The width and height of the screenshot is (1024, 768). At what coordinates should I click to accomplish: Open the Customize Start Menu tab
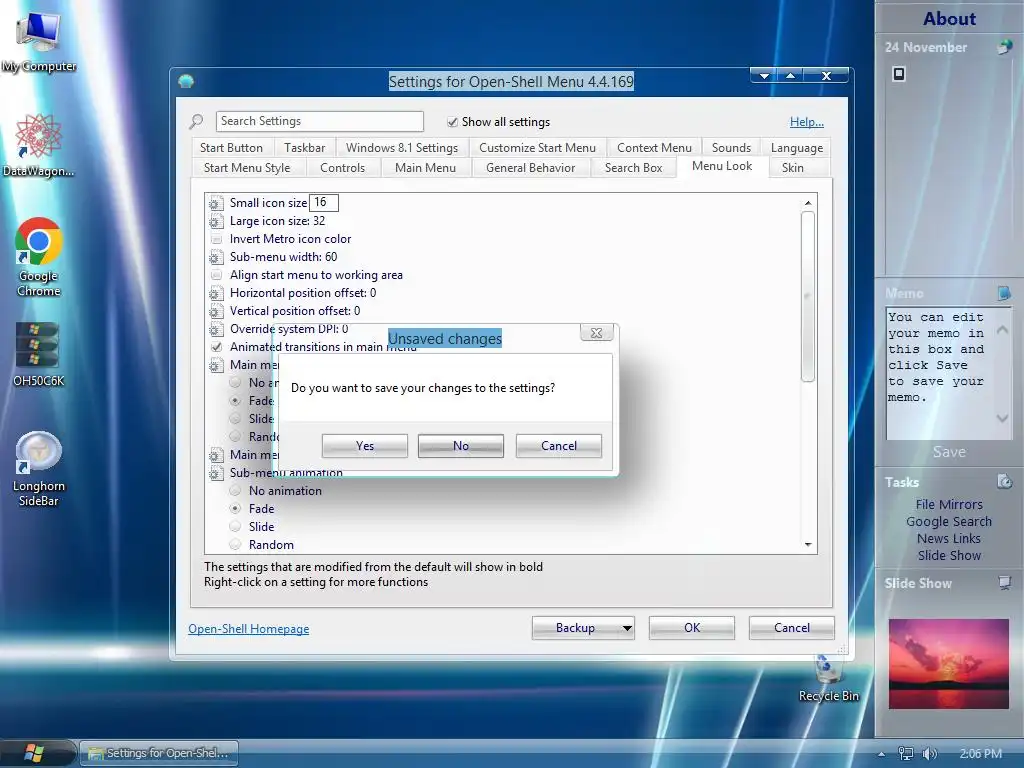tap(537, 148)
